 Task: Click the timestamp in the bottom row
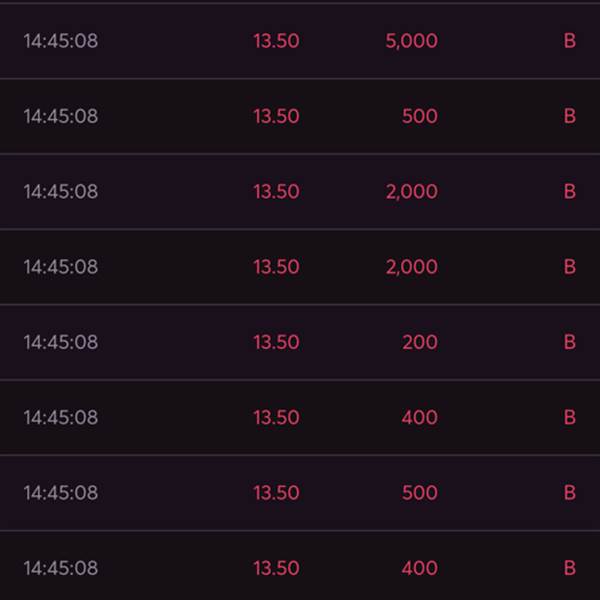coord(61,568)
